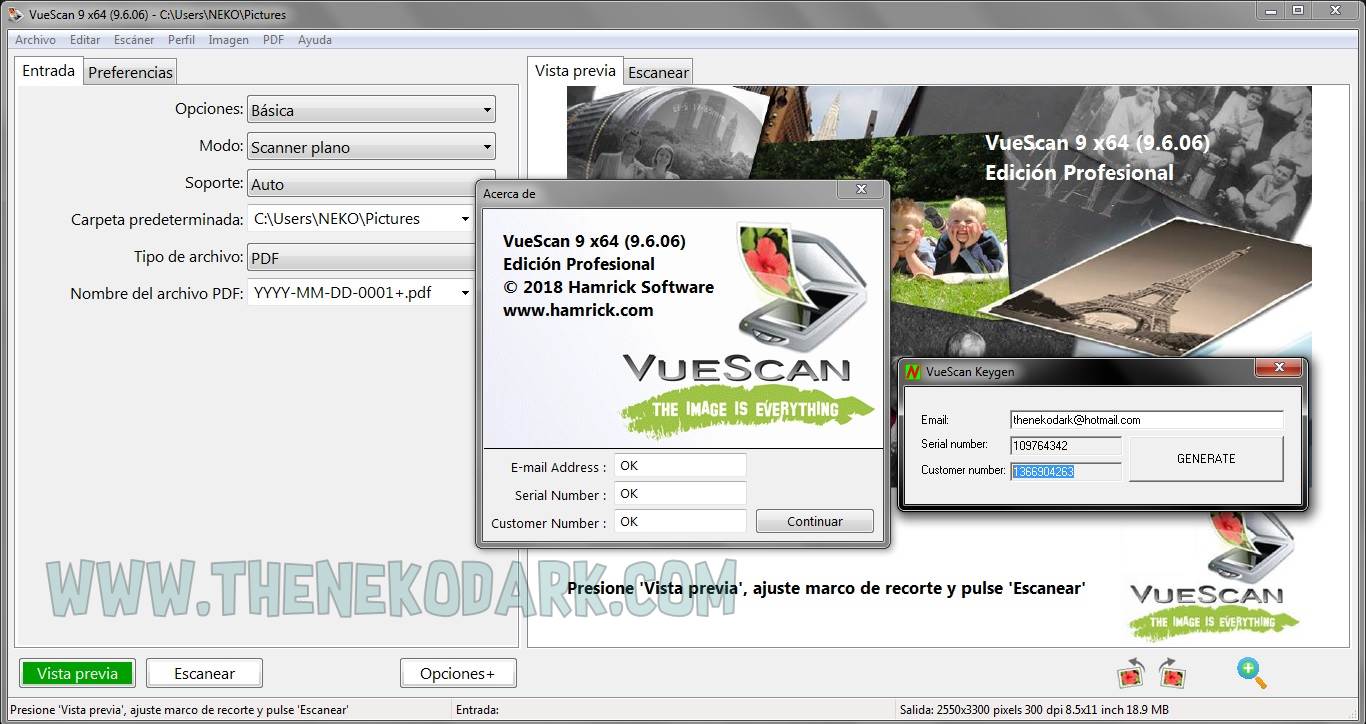Open the Ayuda menu

tap(315, 40)
